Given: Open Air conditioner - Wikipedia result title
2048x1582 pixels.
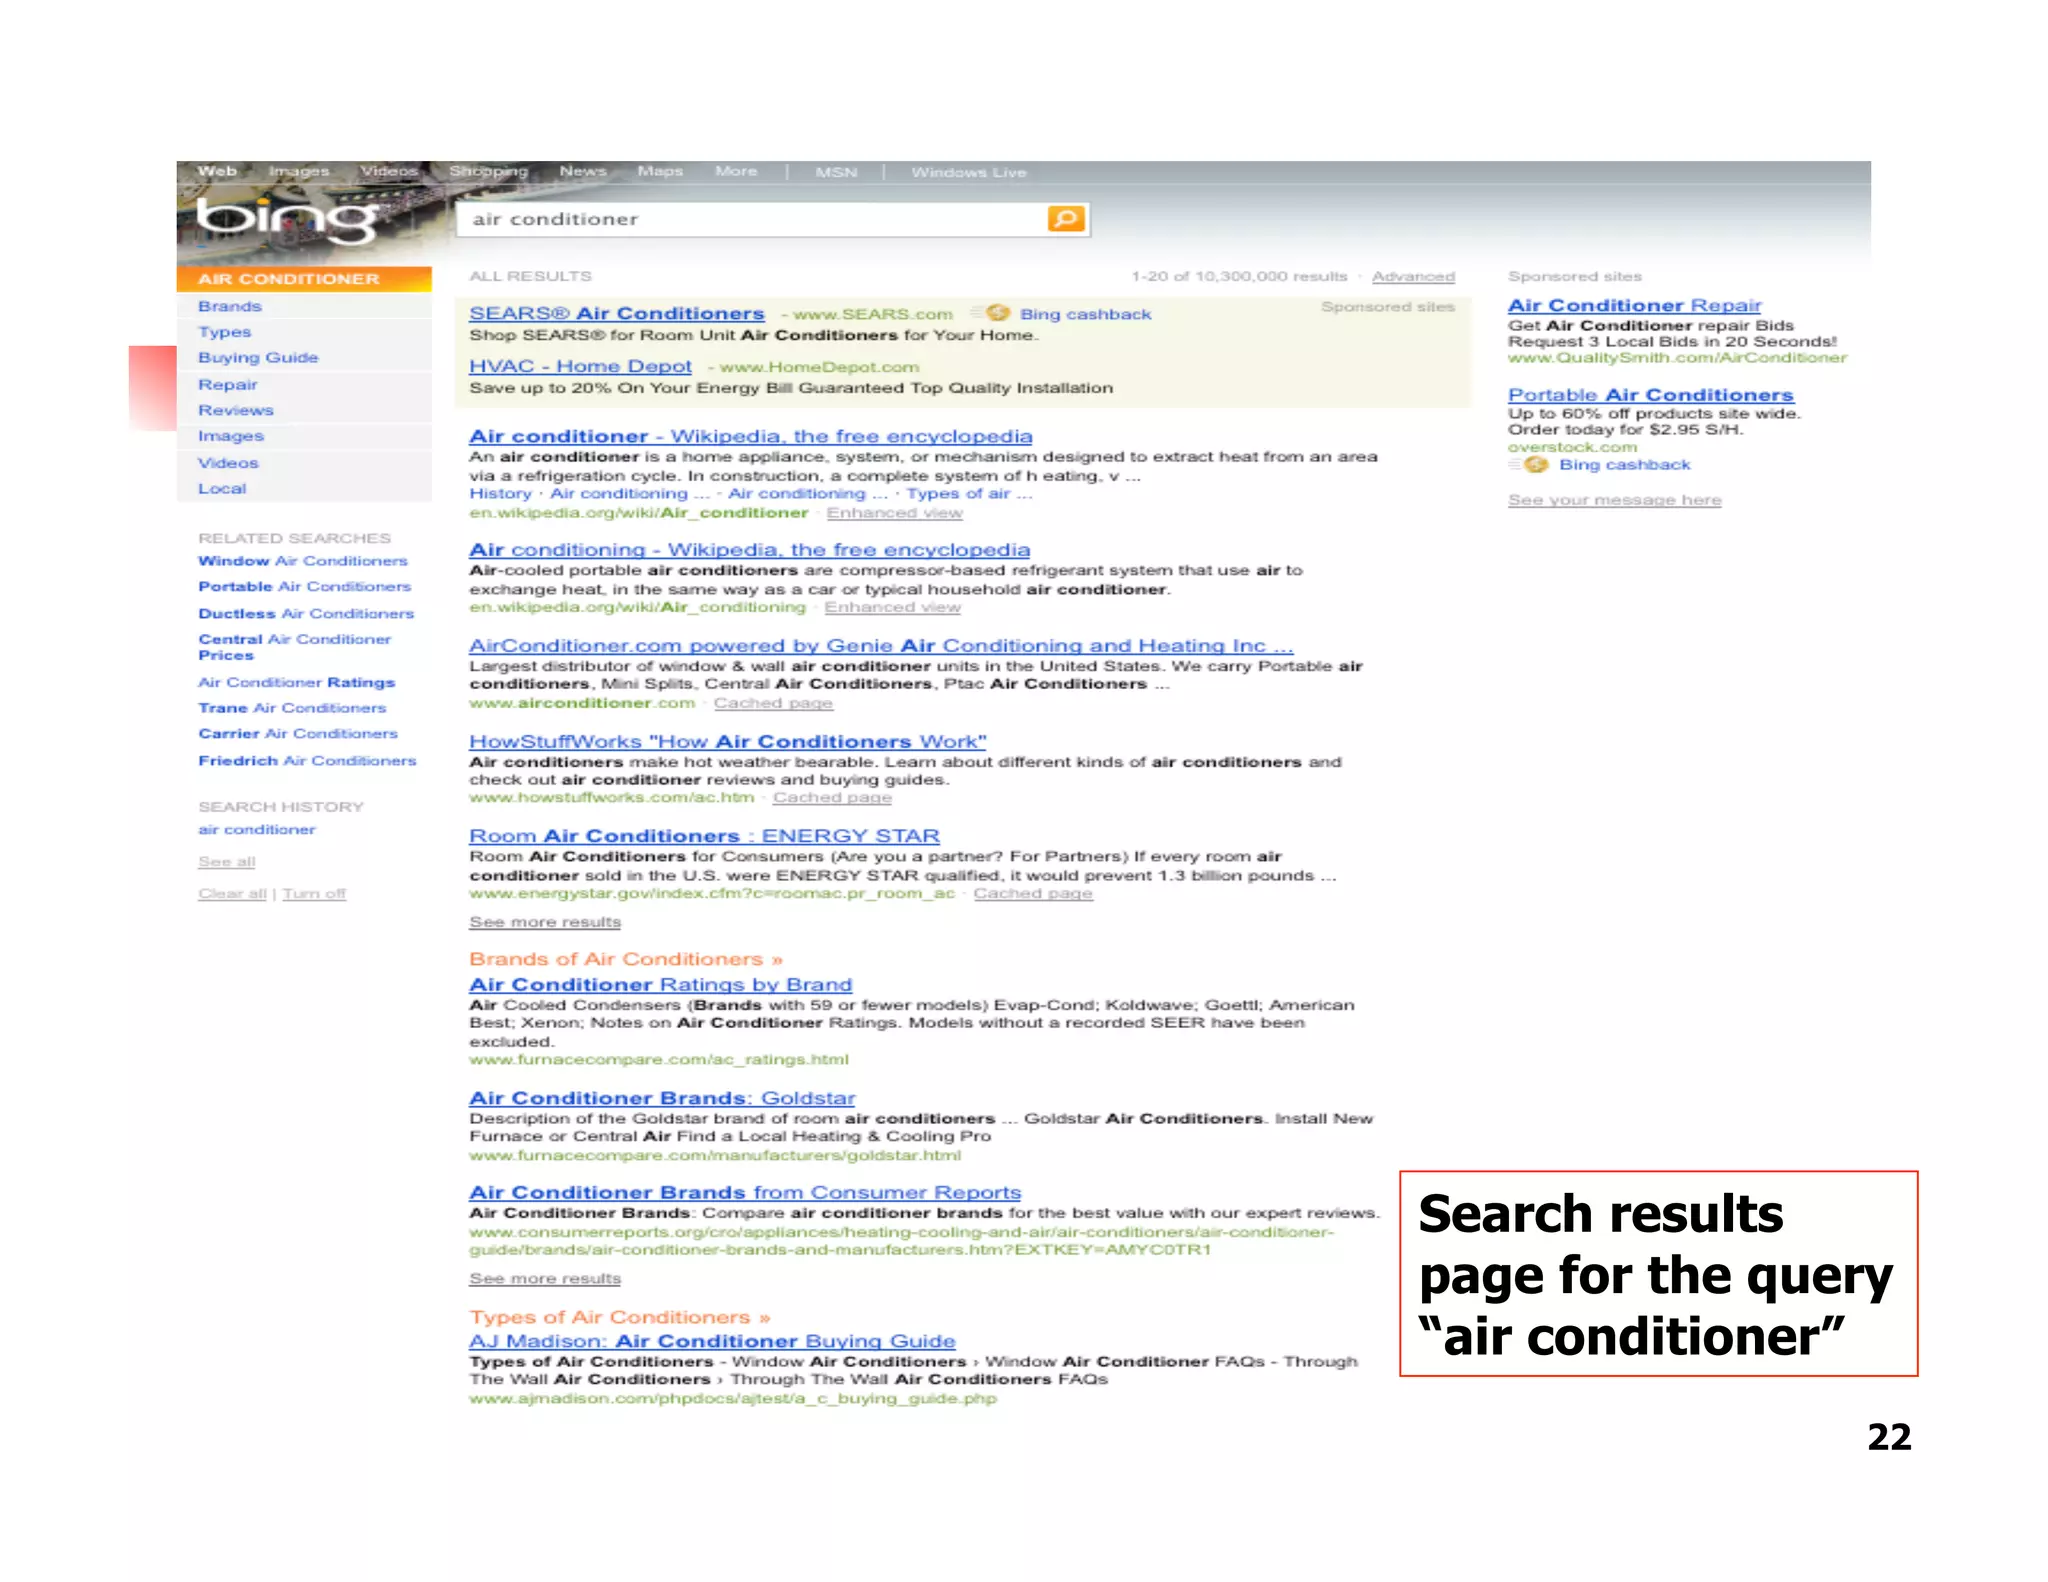Looking at the screenshot, I should tap(751, 437).
